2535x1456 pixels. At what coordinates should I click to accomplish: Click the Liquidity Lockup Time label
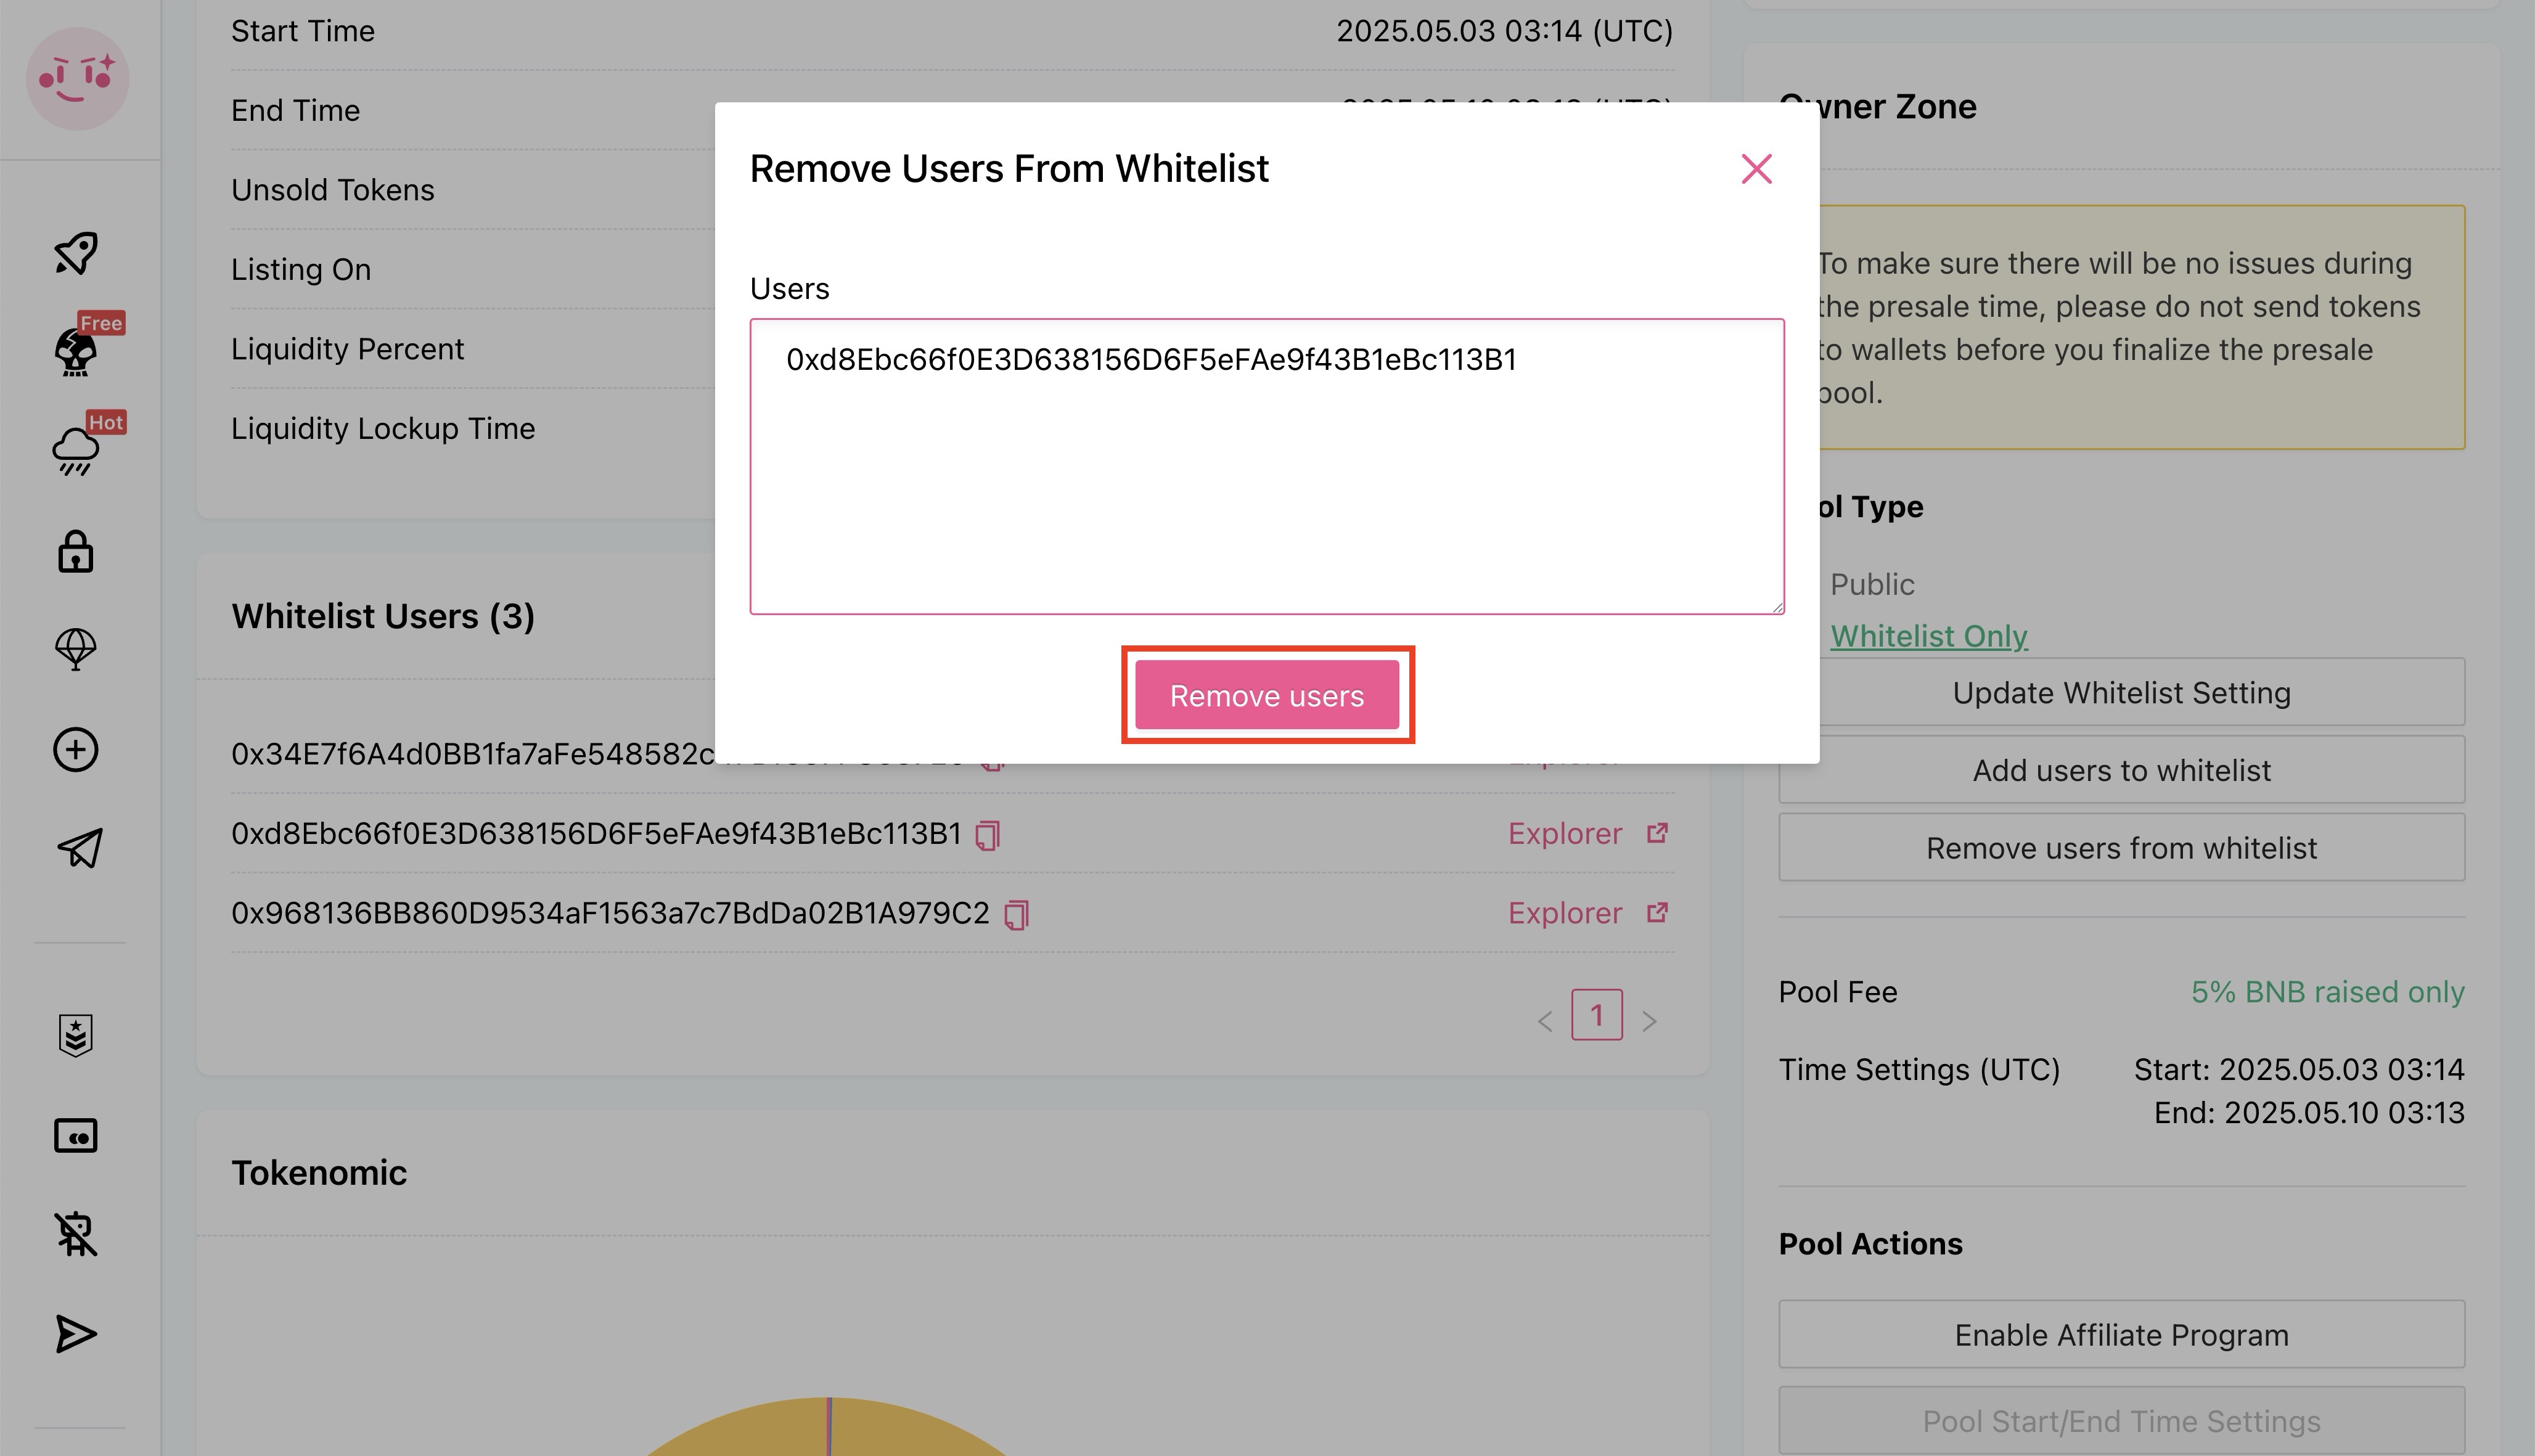(383, 429)
